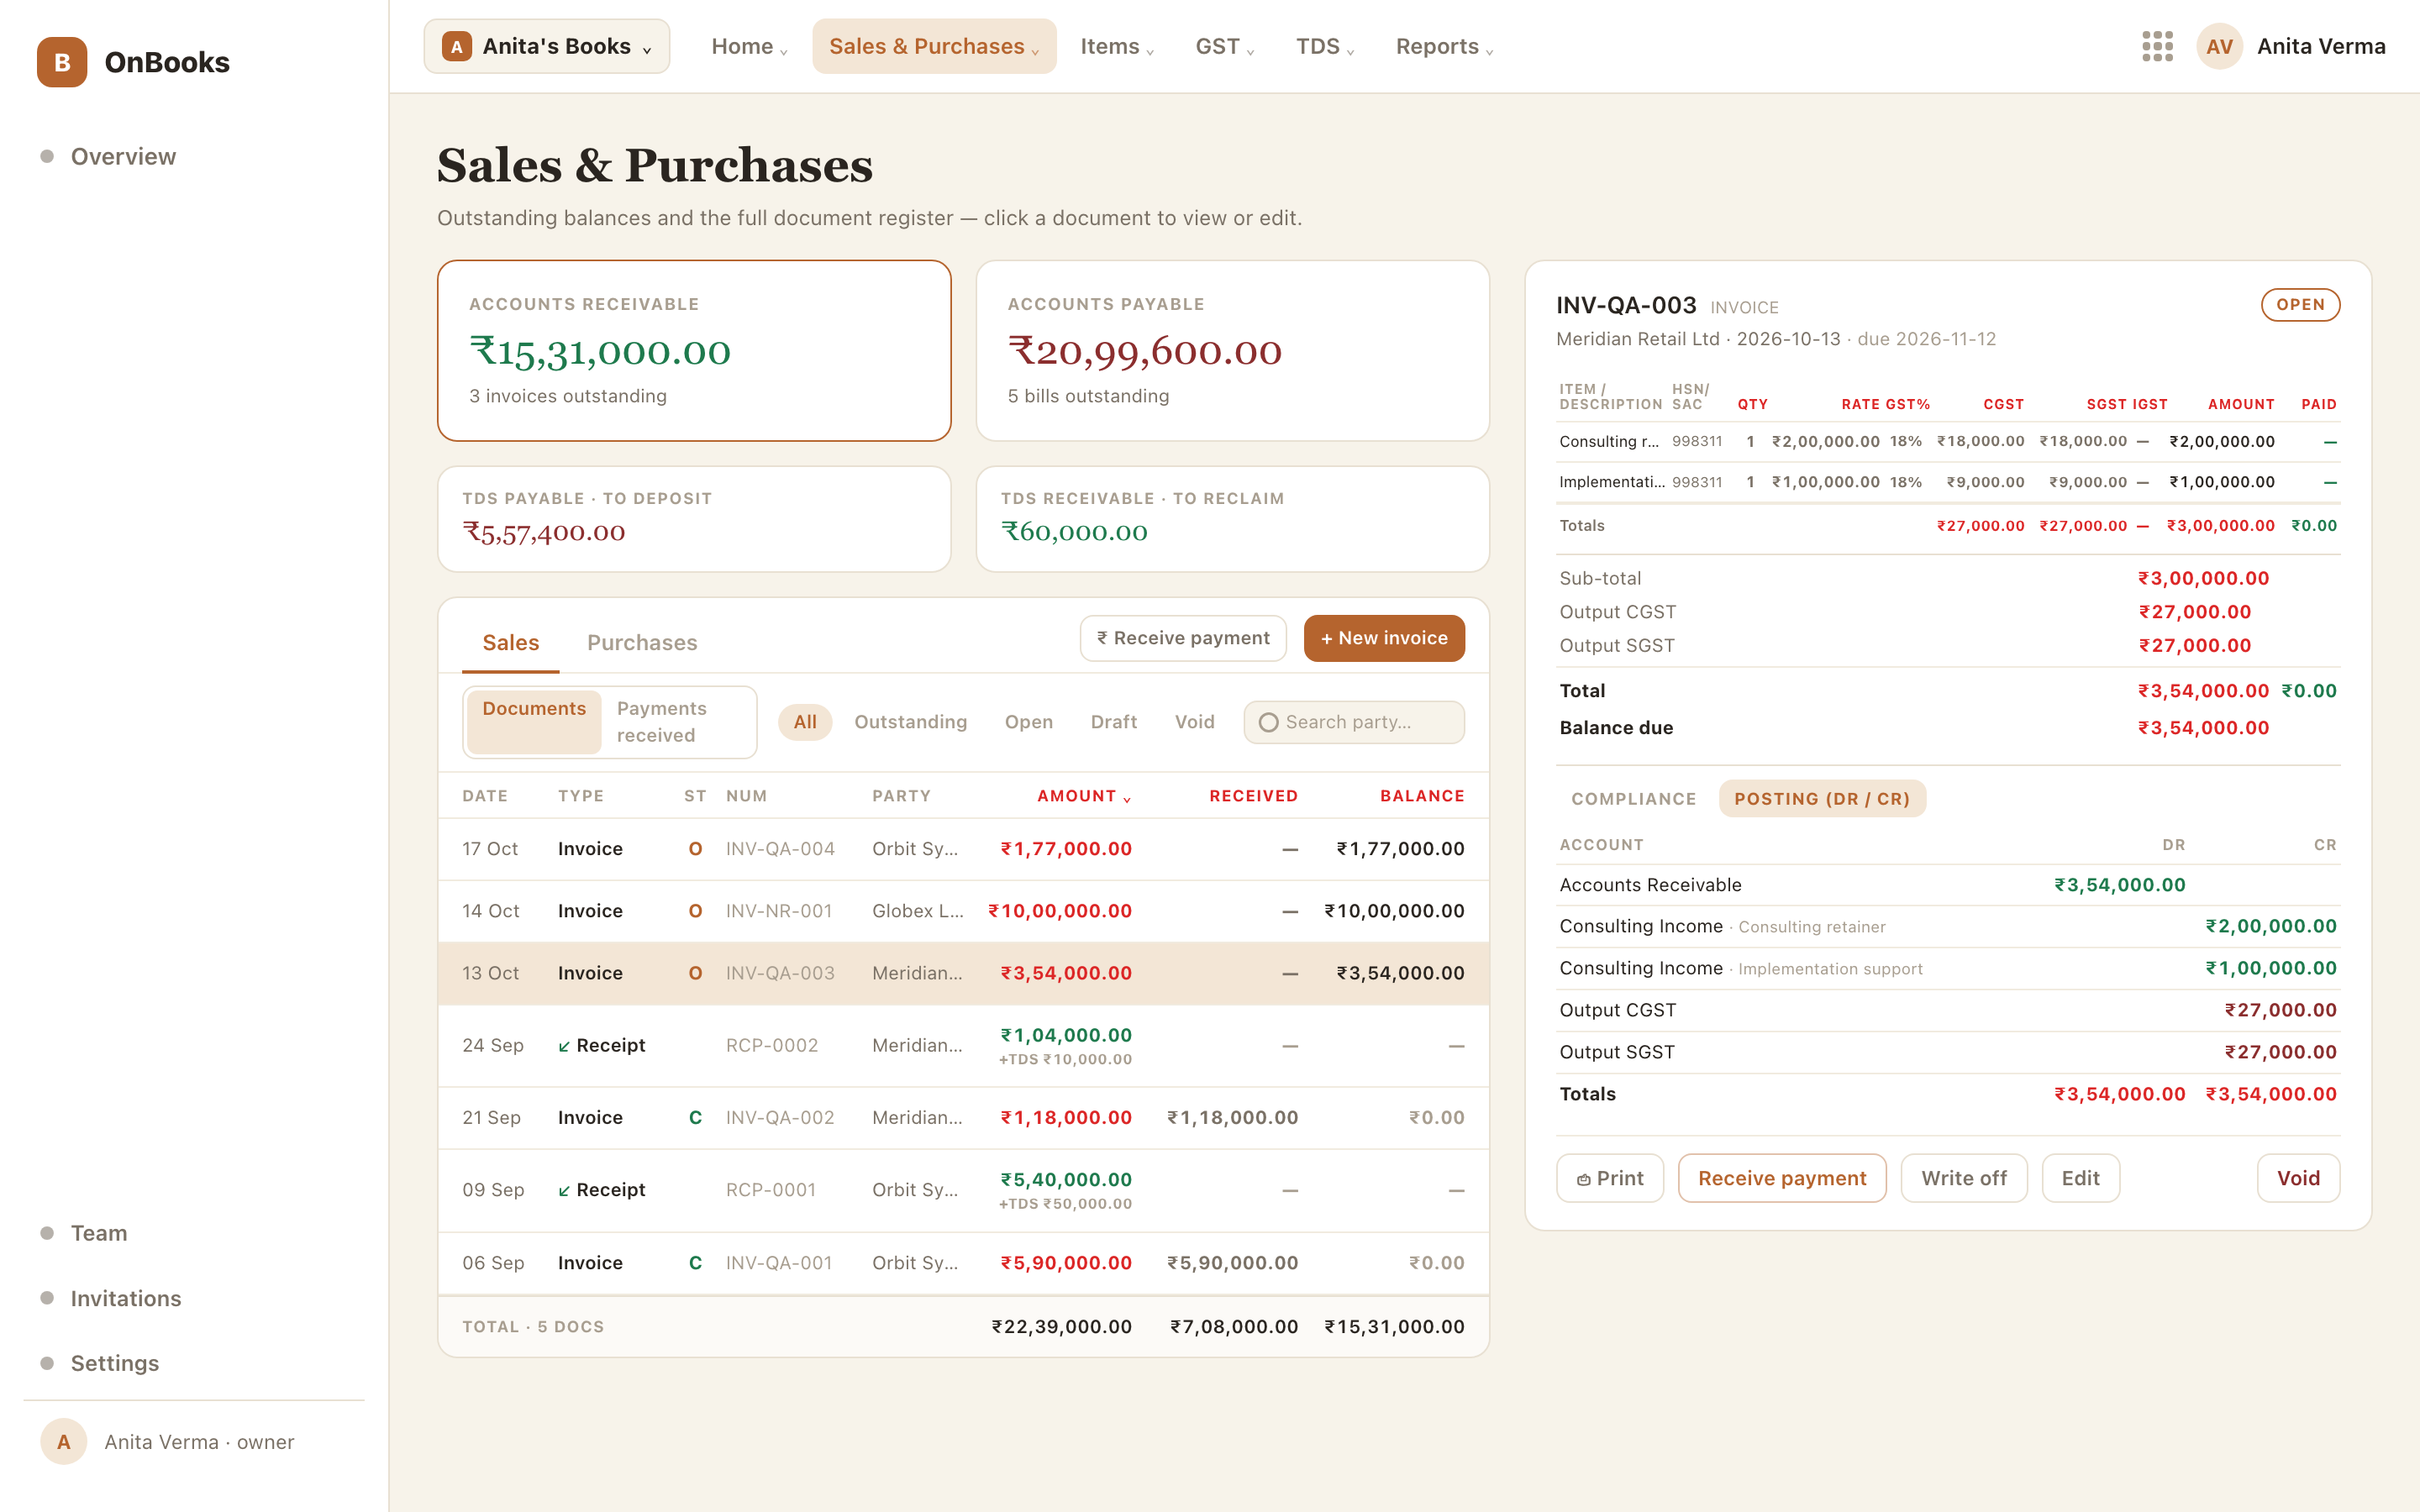Click the Overview sidebar bullet
The image size is (2420, 1512).
pyautogui.click(x=46, y=156)
